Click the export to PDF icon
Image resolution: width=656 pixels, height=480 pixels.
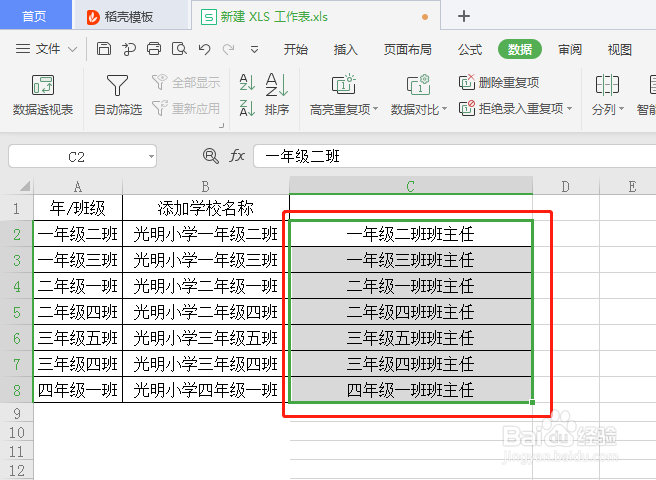click(x=129, y=49)
